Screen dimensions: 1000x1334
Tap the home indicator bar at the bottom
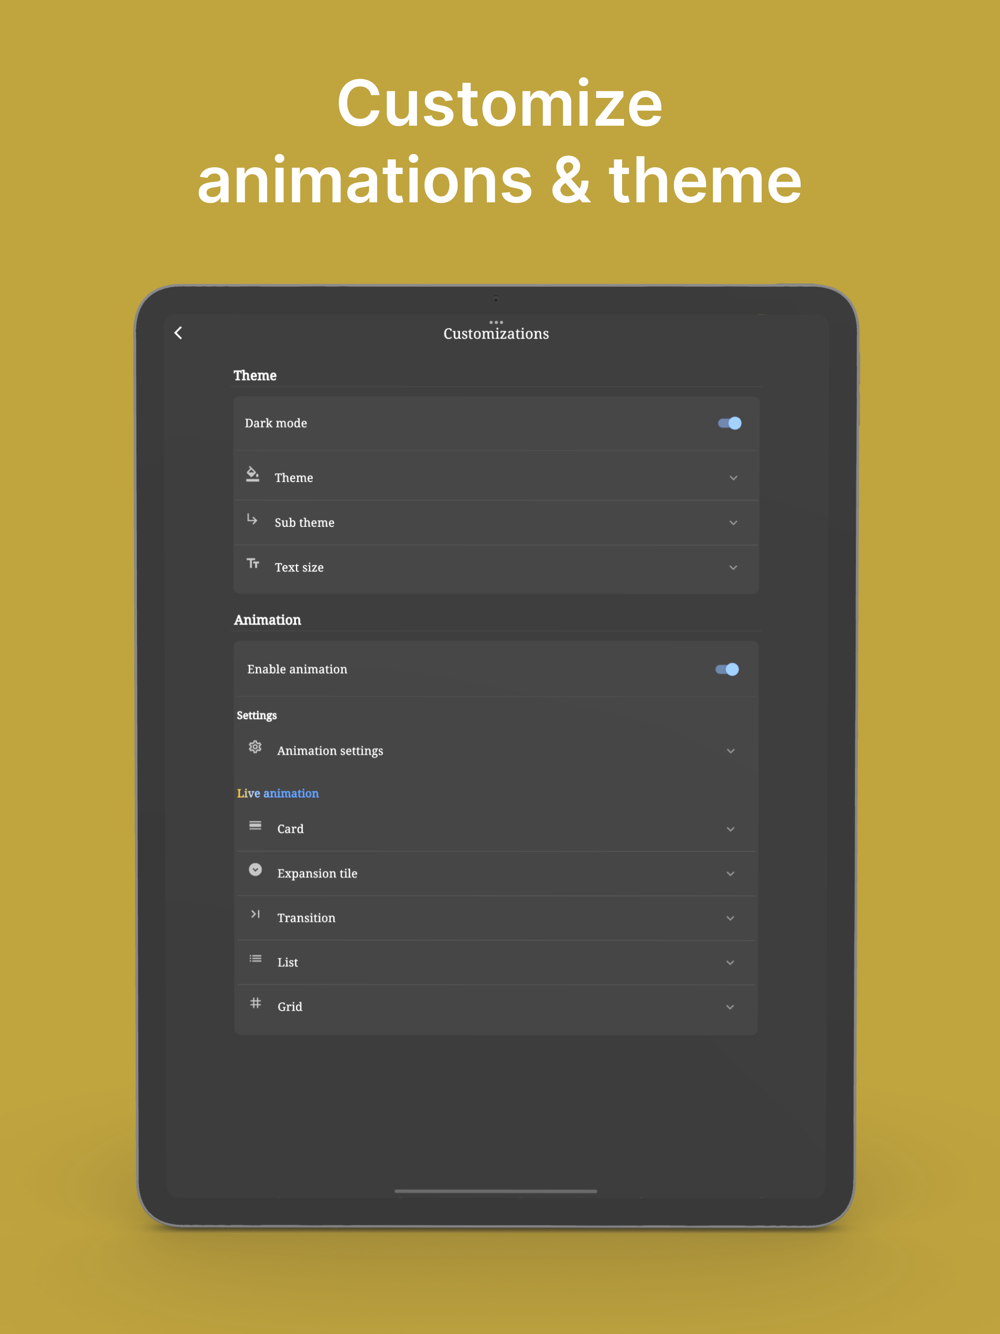point(496,1191)
